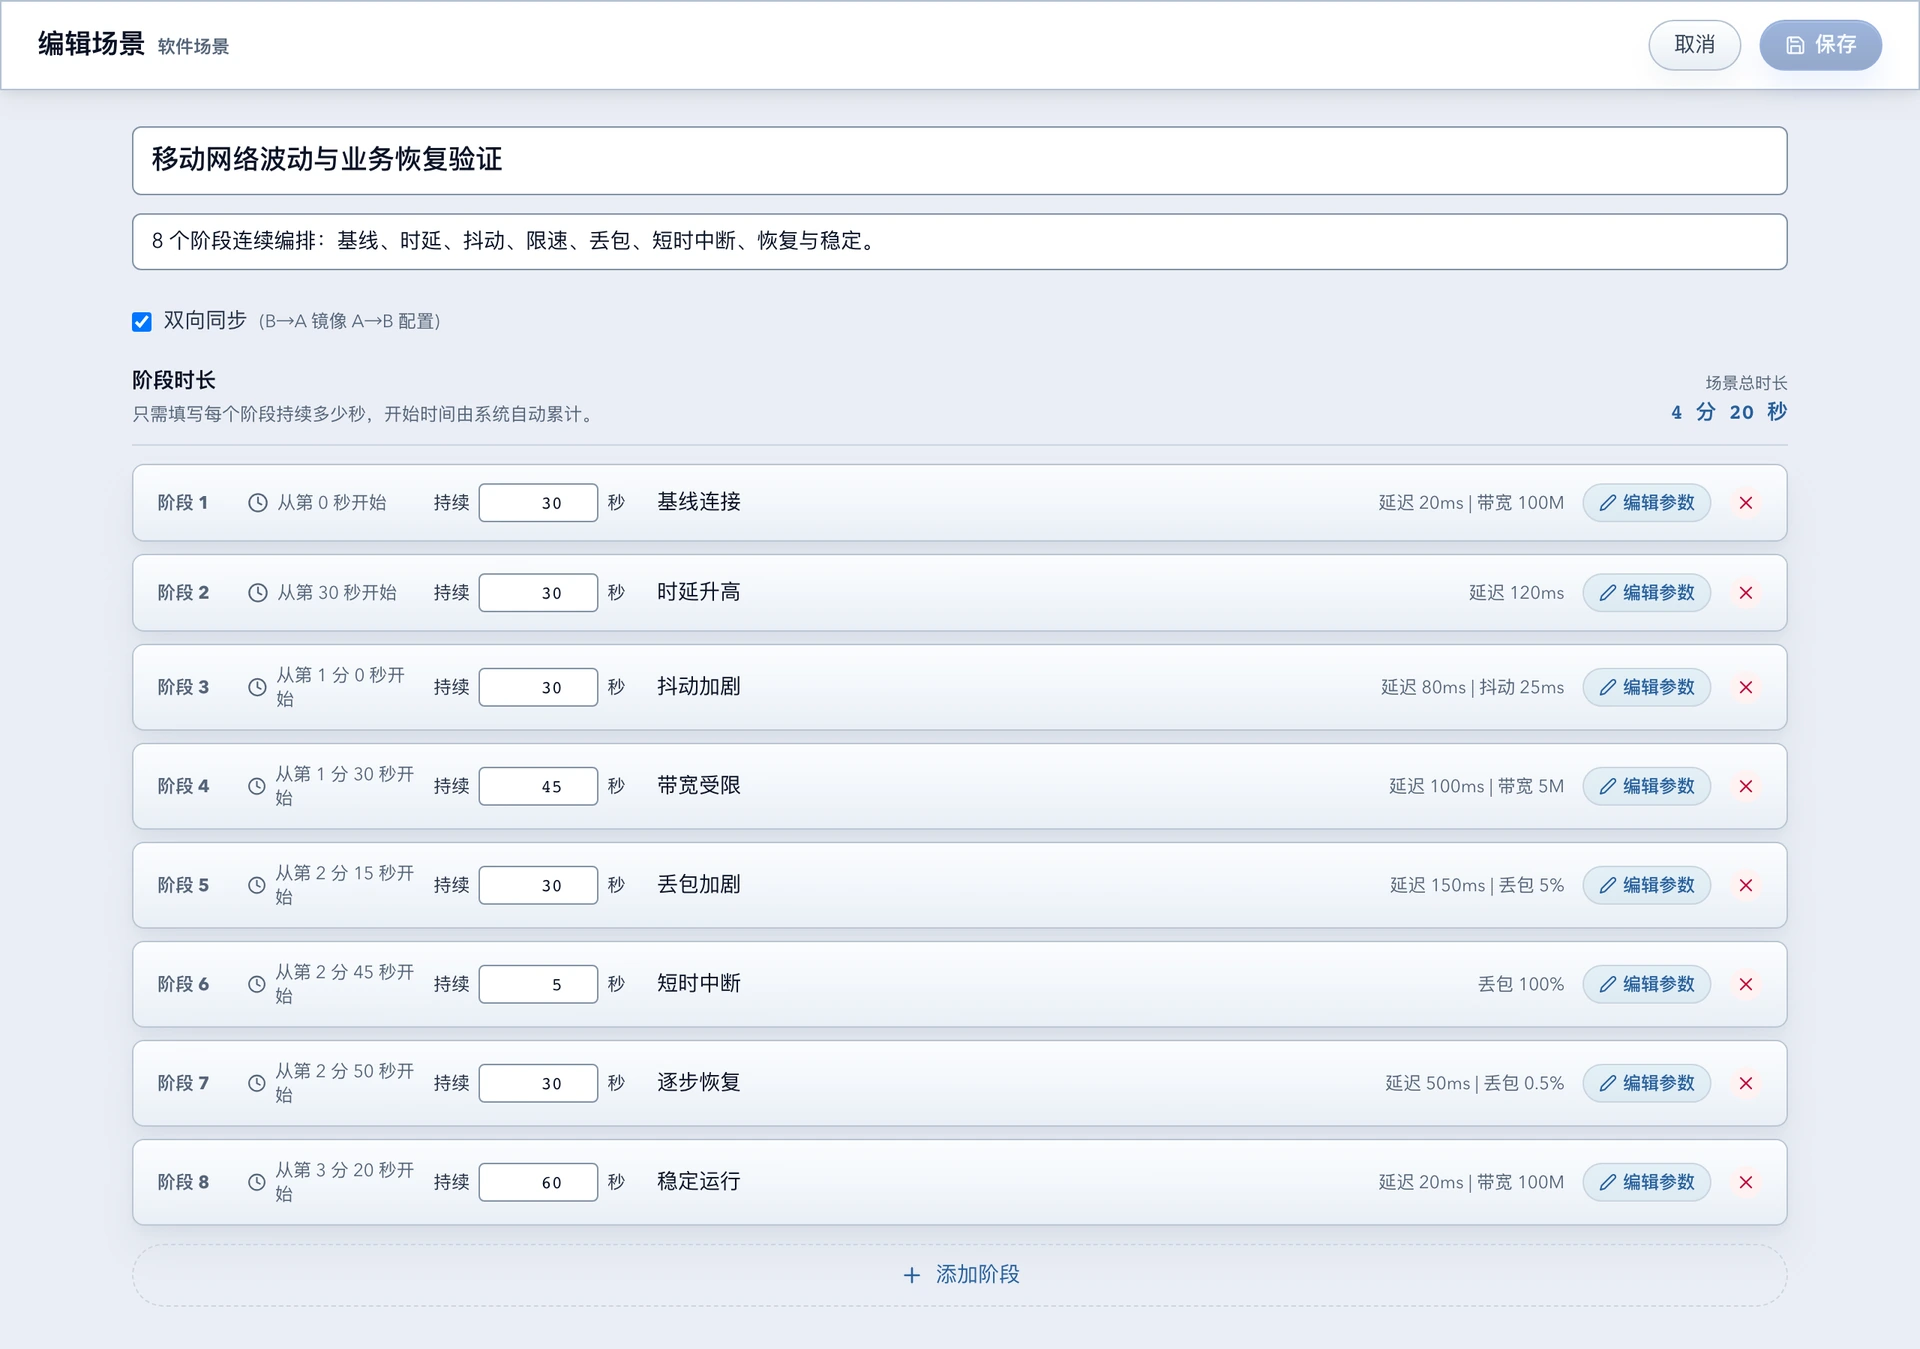
Task: Open 编辑参数 for 丢包加剧 stage
Action: coord(1646,885)
